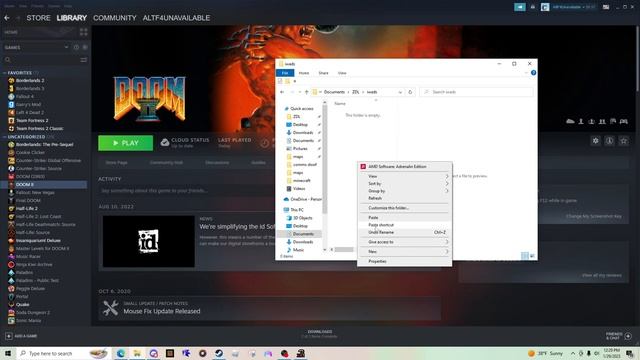Click the green PLAY button

tap(125, 143)
